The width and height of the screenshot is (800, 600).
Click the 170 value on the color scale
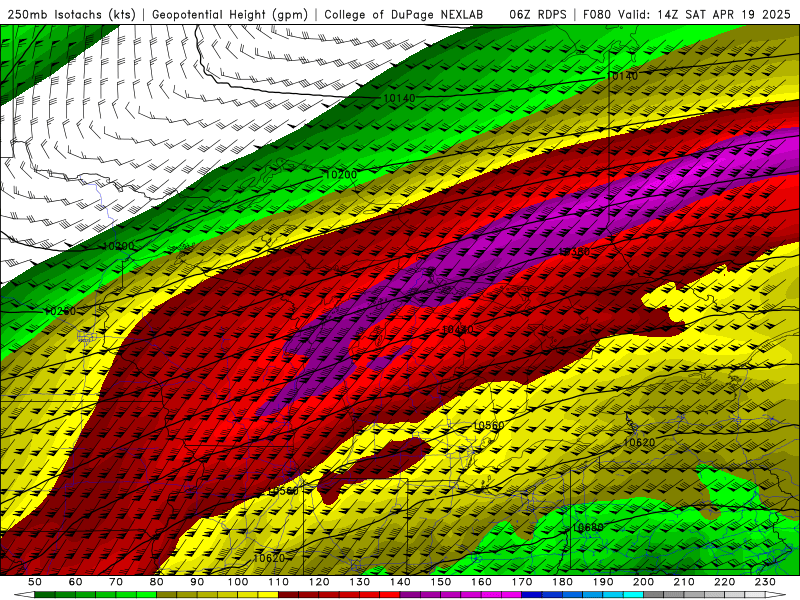pos(522,582)
